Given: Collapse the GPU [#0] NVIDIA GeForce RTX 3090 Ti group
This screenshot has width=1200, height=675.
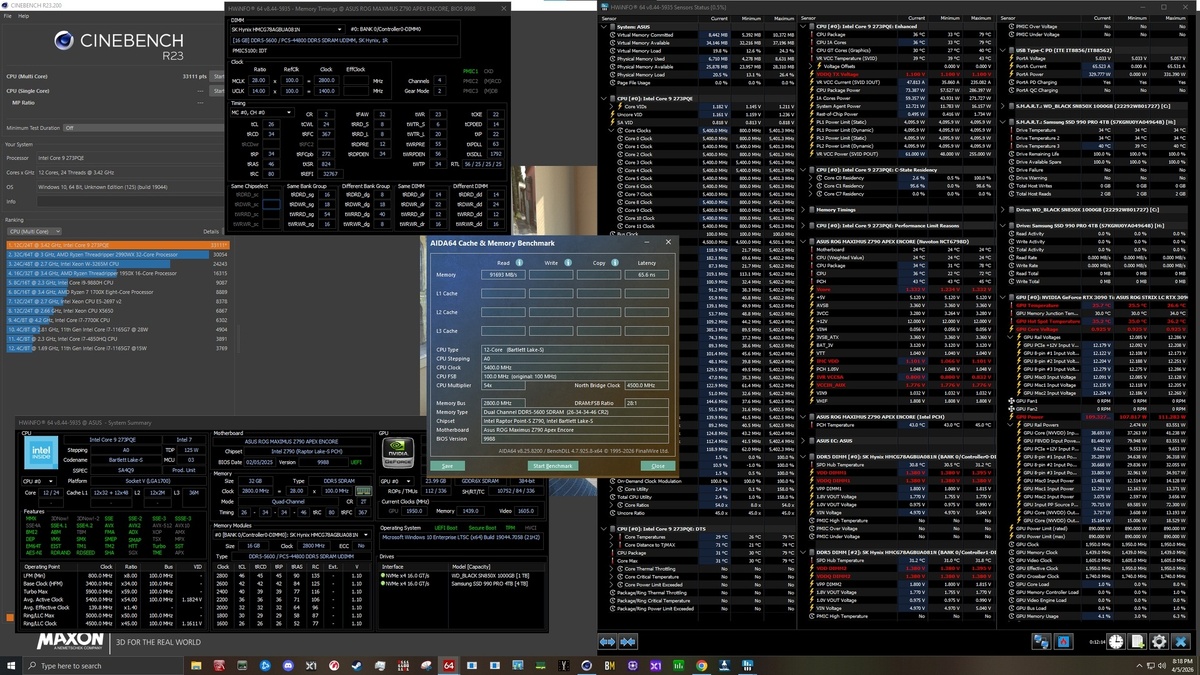Looking at the screenshot, I should pos(1003,297).
